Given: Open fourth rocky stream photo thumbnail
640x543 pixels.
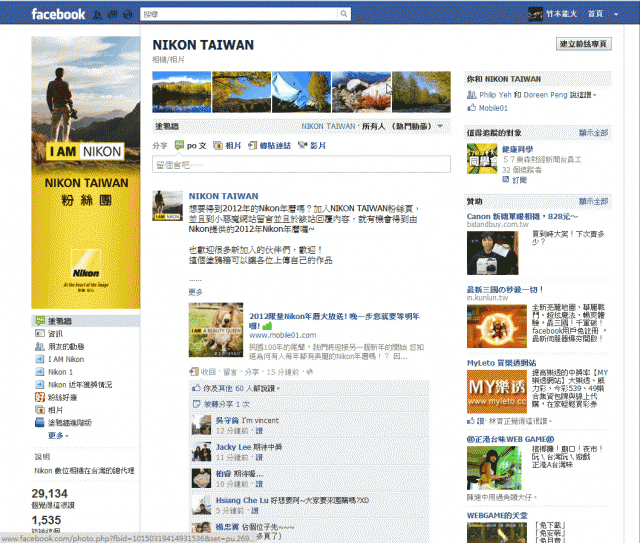Looking at the screenshot, I should [x=362, y=92].
